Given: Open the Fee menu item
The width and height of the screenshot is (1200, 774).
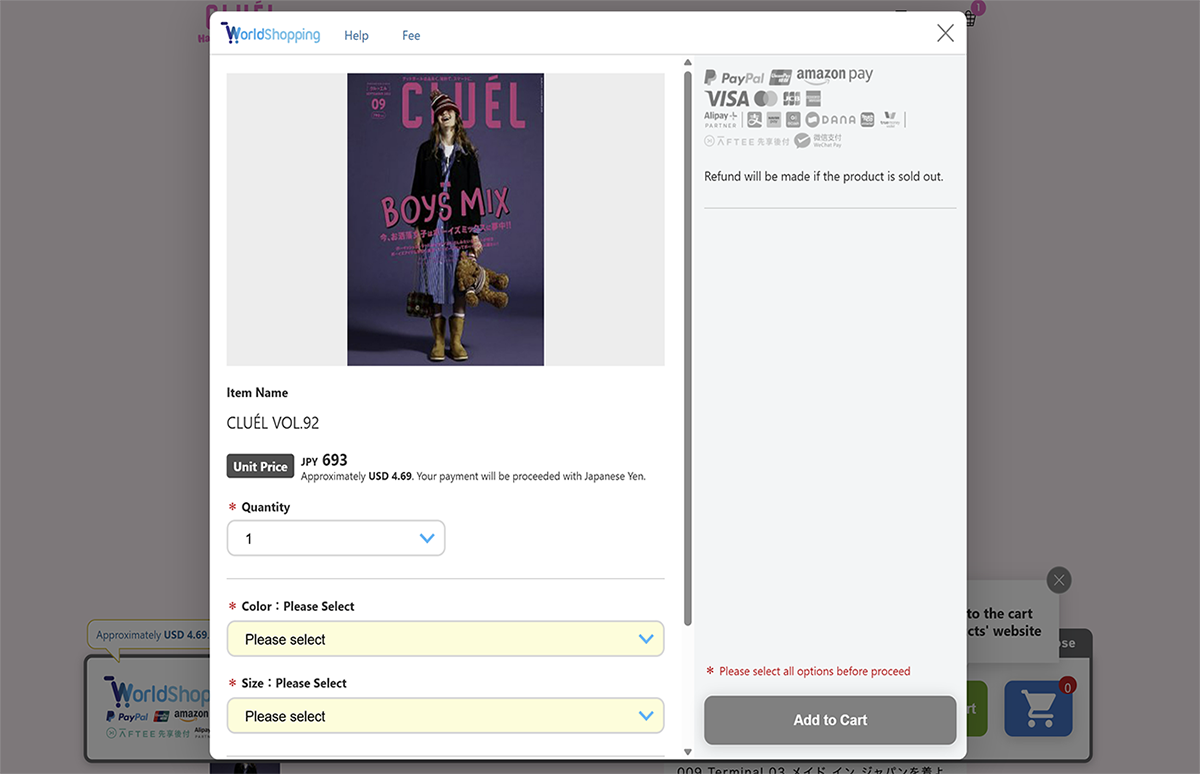Looking at the screenshot, I should click(x=411, y=35).
